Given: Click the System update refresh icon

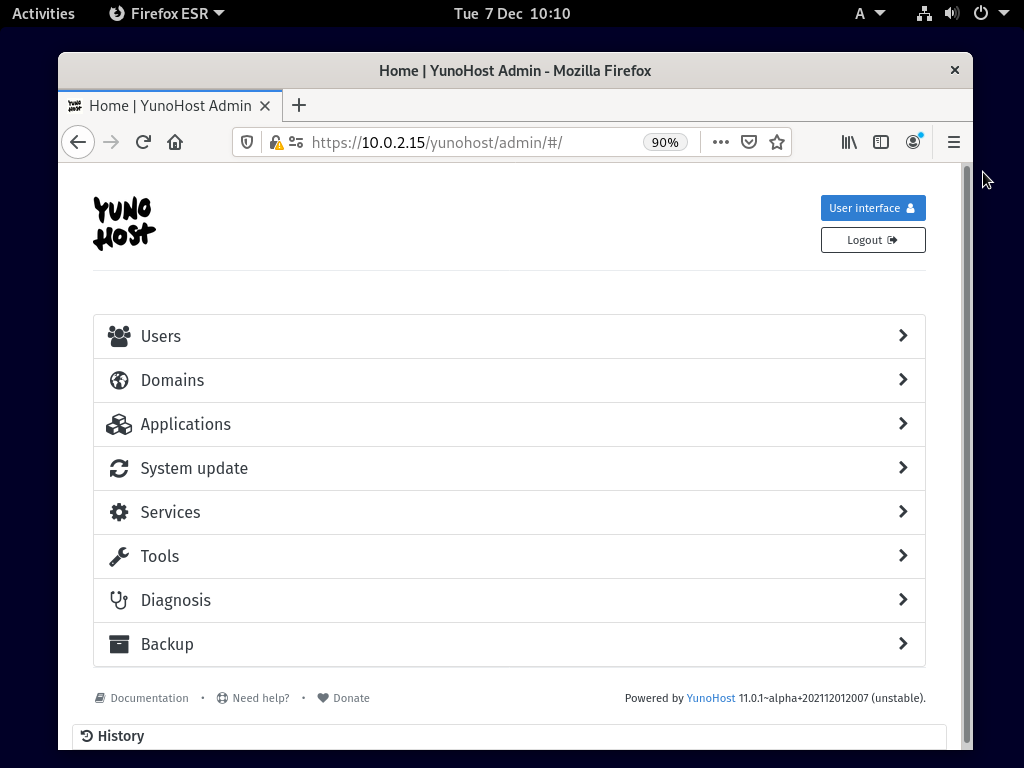Looking at the screenshot, I should coord(119,468).
